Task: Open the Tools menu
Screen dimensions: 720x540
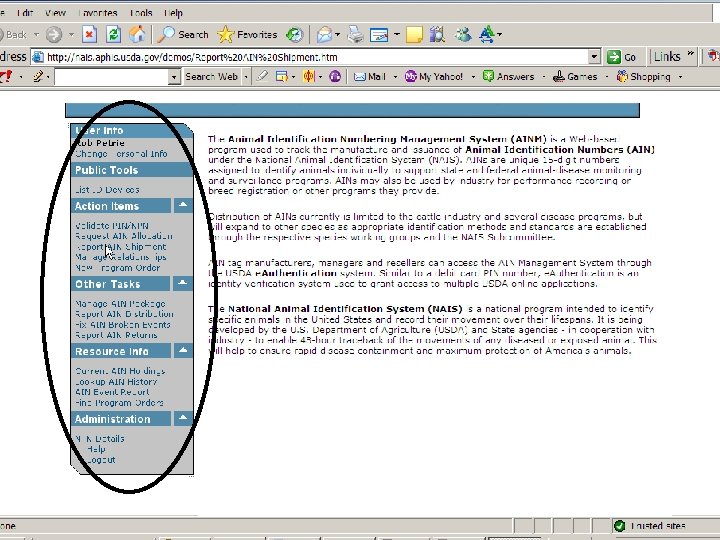Action: point(141,13)
